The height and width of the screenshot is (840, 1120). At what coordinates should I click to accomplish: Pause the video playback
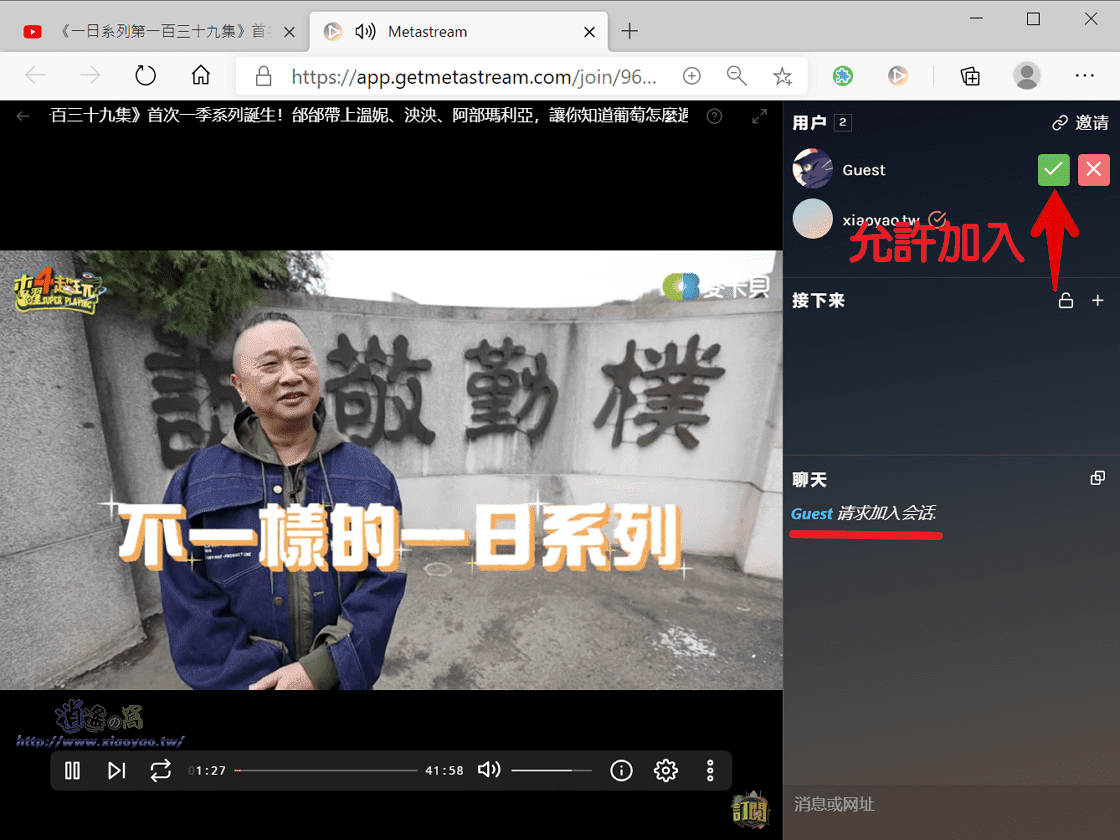coord(72,771)
